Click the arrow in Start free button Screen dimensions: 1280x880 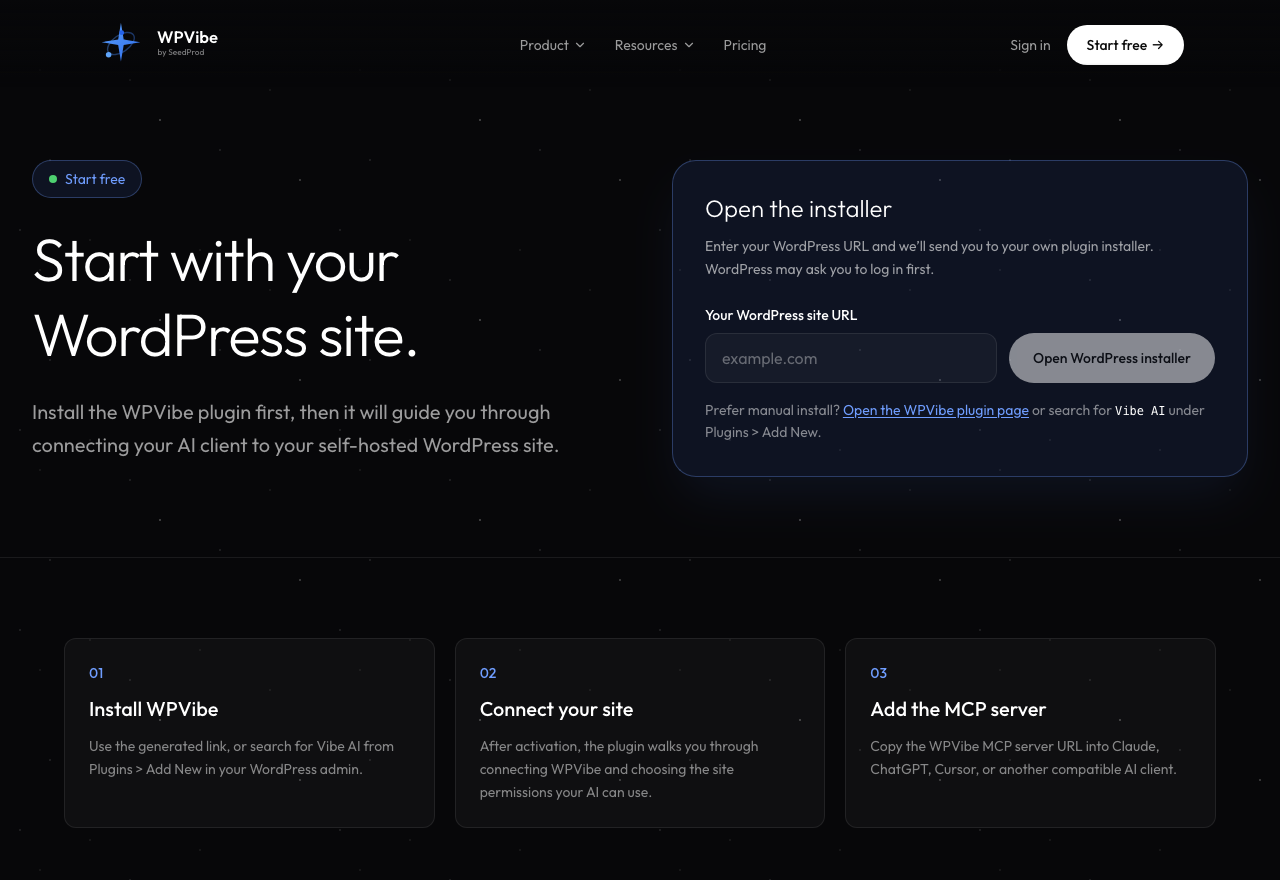[1158, 45]
